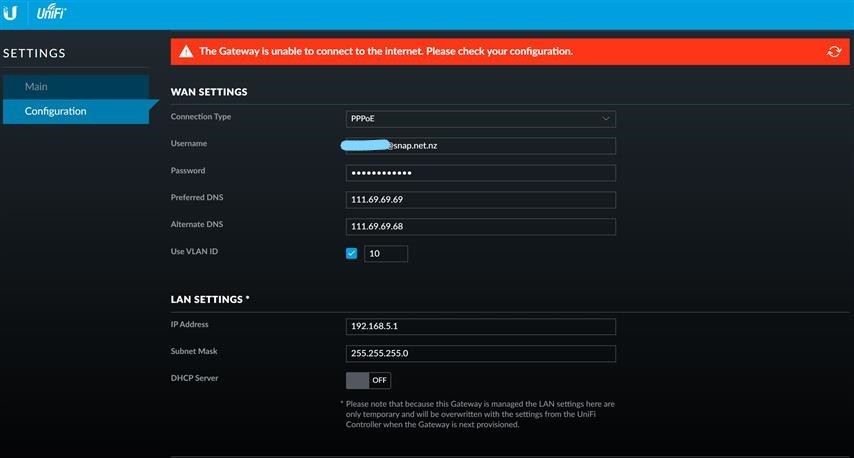Click the Ubiquiti U logo icon

pyautogui.click(x=11, y=14)
